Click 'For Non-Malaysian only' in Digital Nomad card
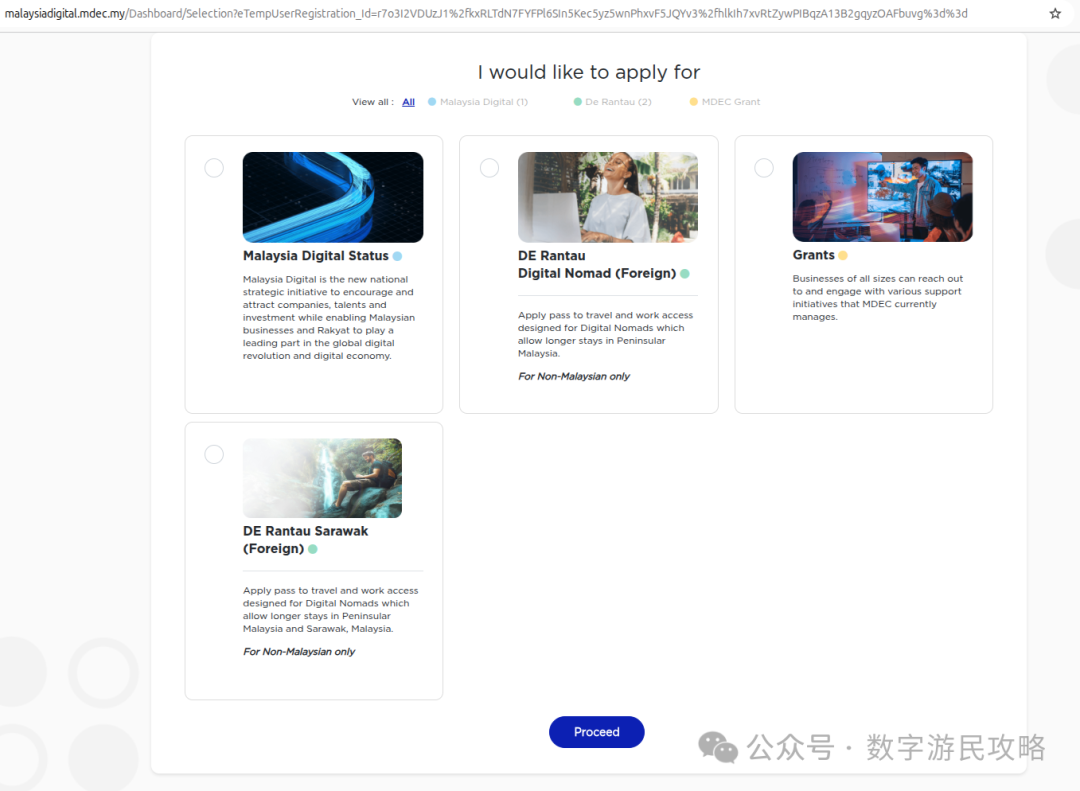This screenshot has height=791, width=1080. (574, 376)
